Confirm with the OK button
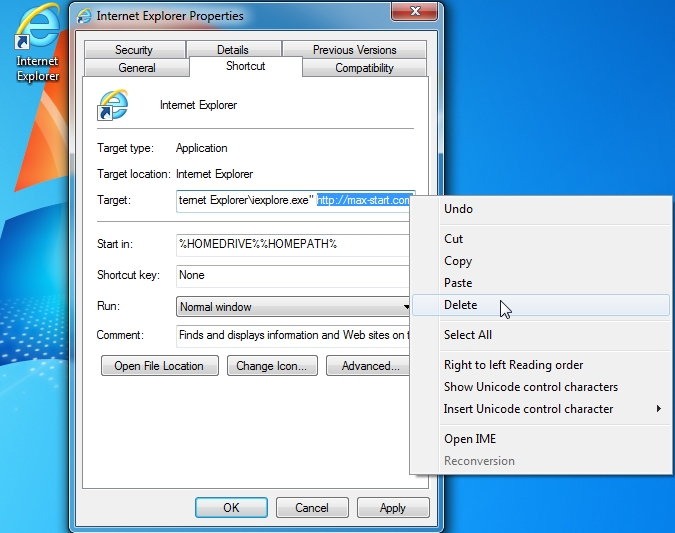 (231, 508)
